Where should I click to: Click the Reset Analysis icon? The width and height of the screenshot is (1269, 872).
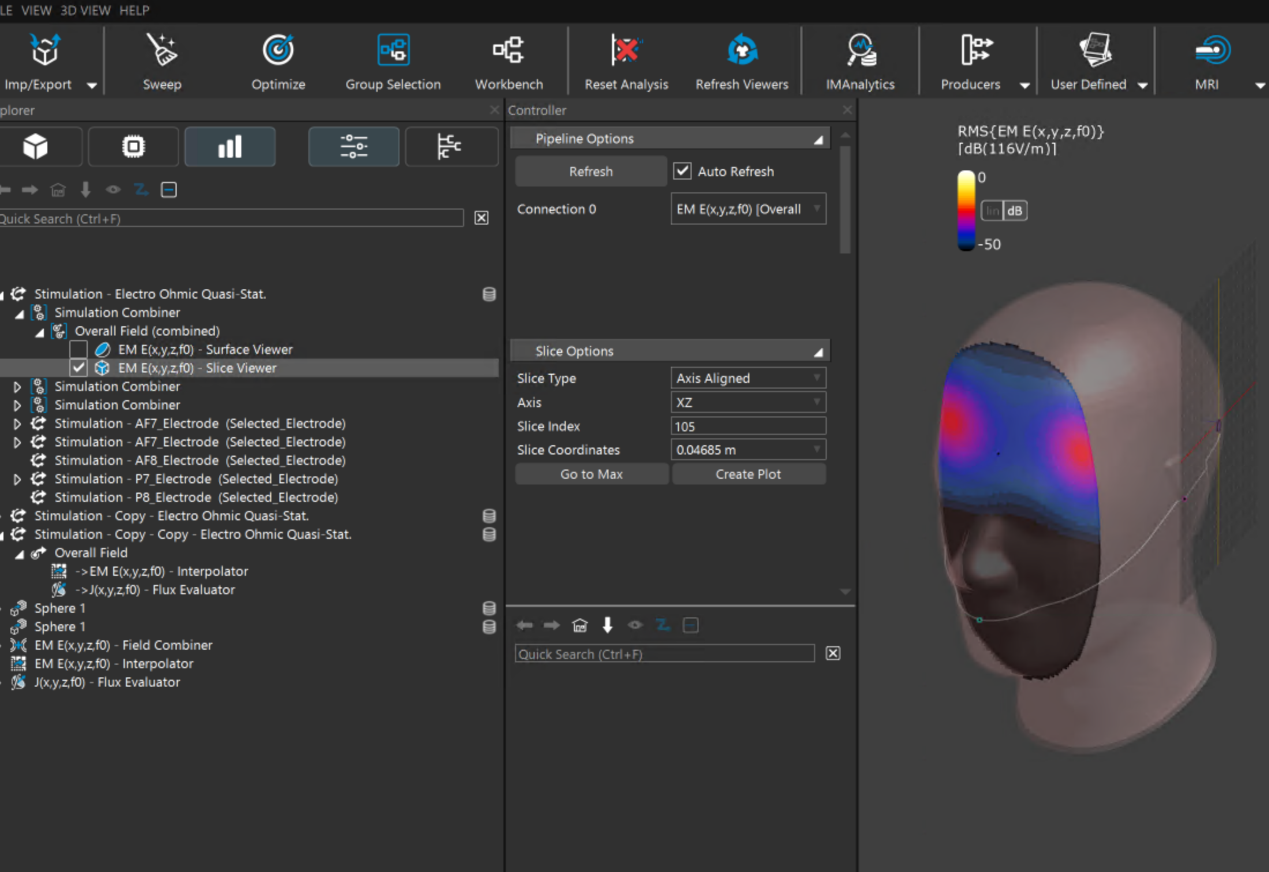click(626, 50)
